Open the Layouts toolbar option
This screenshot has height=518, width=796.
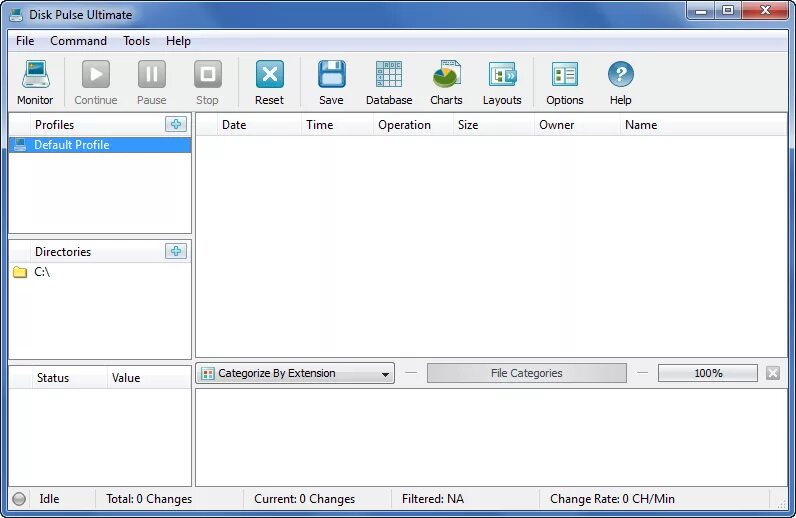(x=502, y=82)
